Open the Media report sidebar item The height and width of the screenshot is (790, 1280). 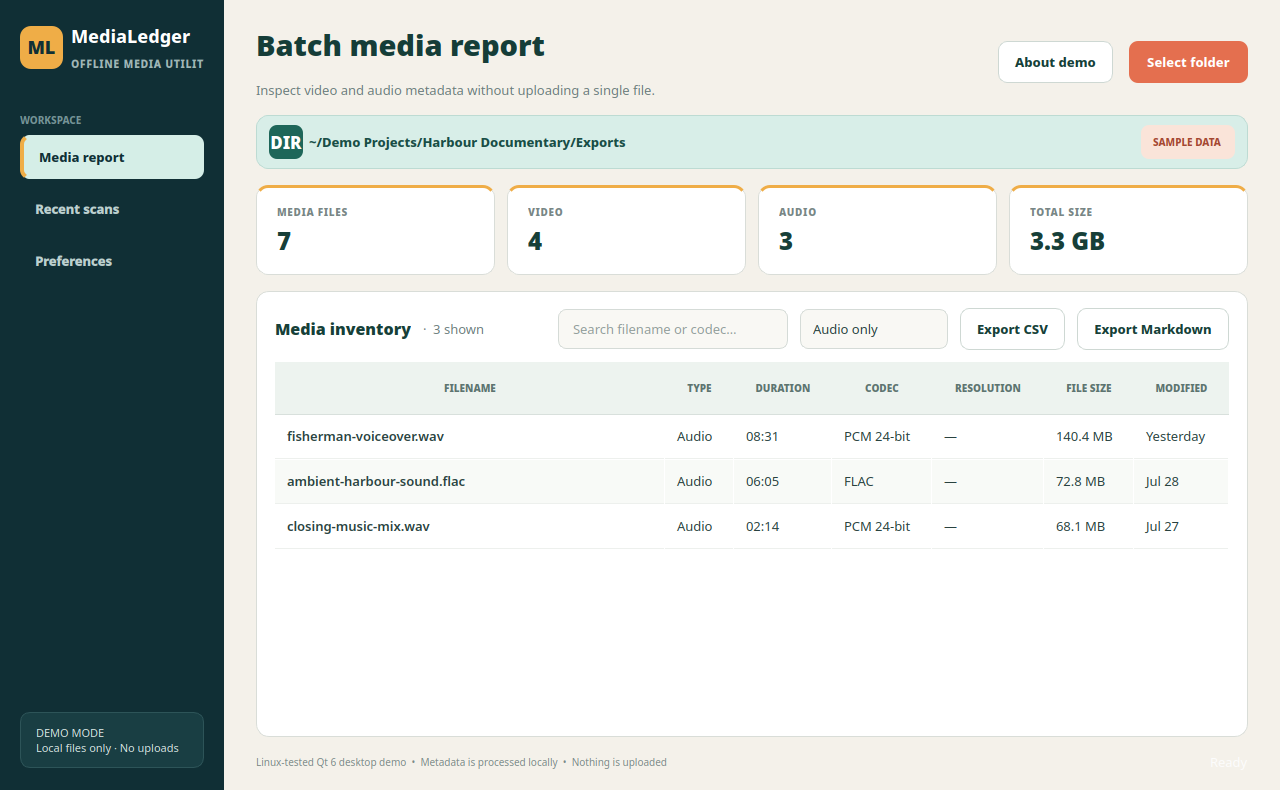(x=112, y=157)
